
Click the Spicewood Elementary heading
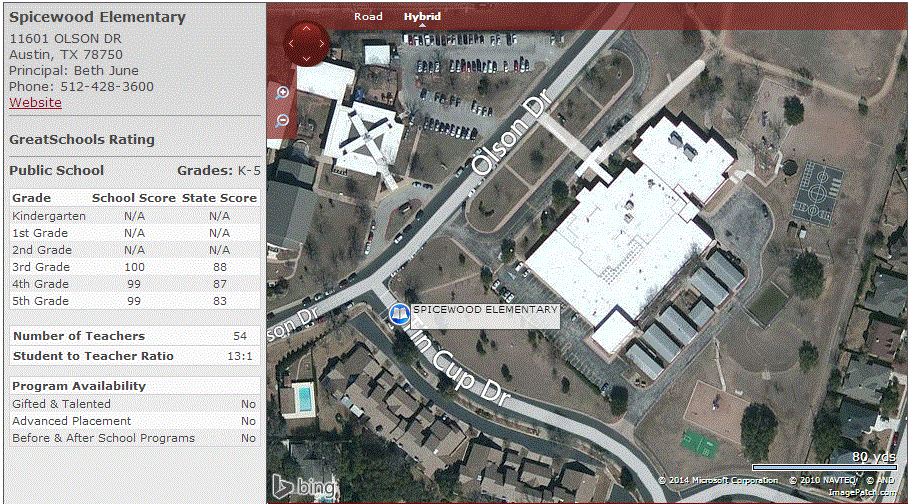coord(98,17)
